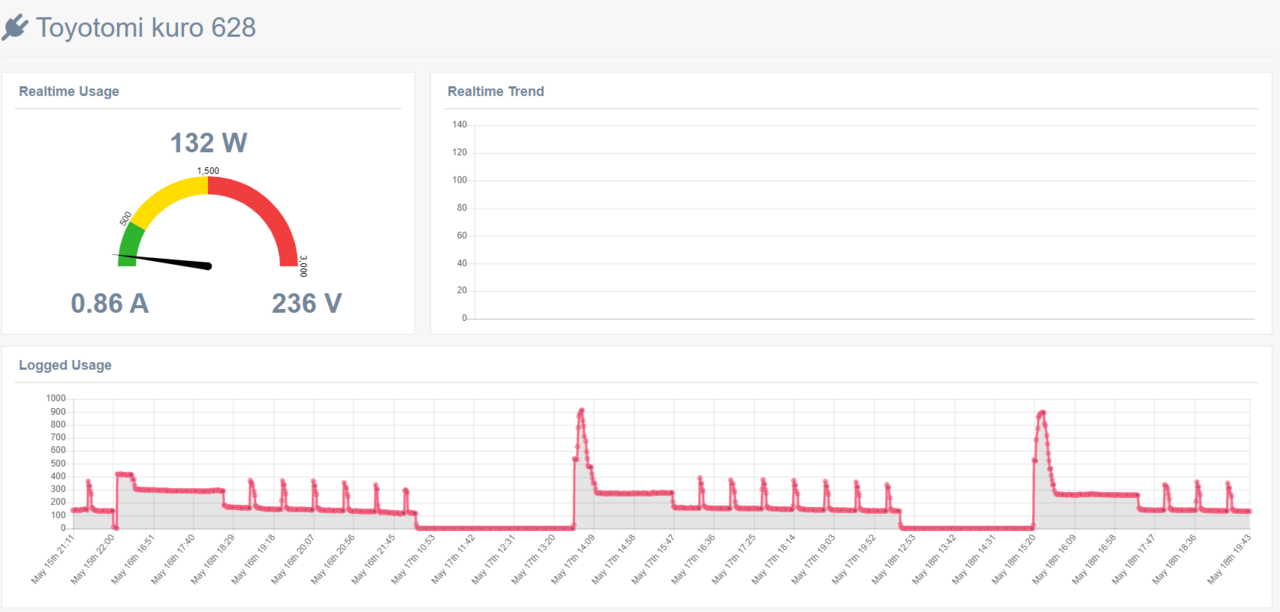Click the May 16th 17:40 axis label
This screenshot has width=1280, height=612.
[172, 559]
